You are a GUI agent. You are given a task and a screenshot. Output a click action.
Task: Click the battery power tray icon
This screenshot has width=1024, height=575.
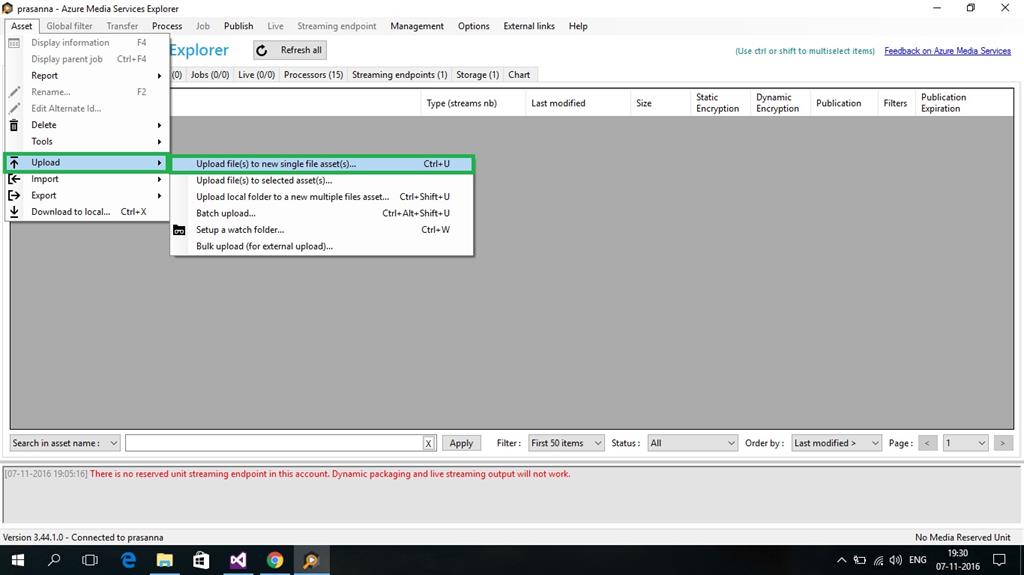pyautogui.click(x=860, y=560)
